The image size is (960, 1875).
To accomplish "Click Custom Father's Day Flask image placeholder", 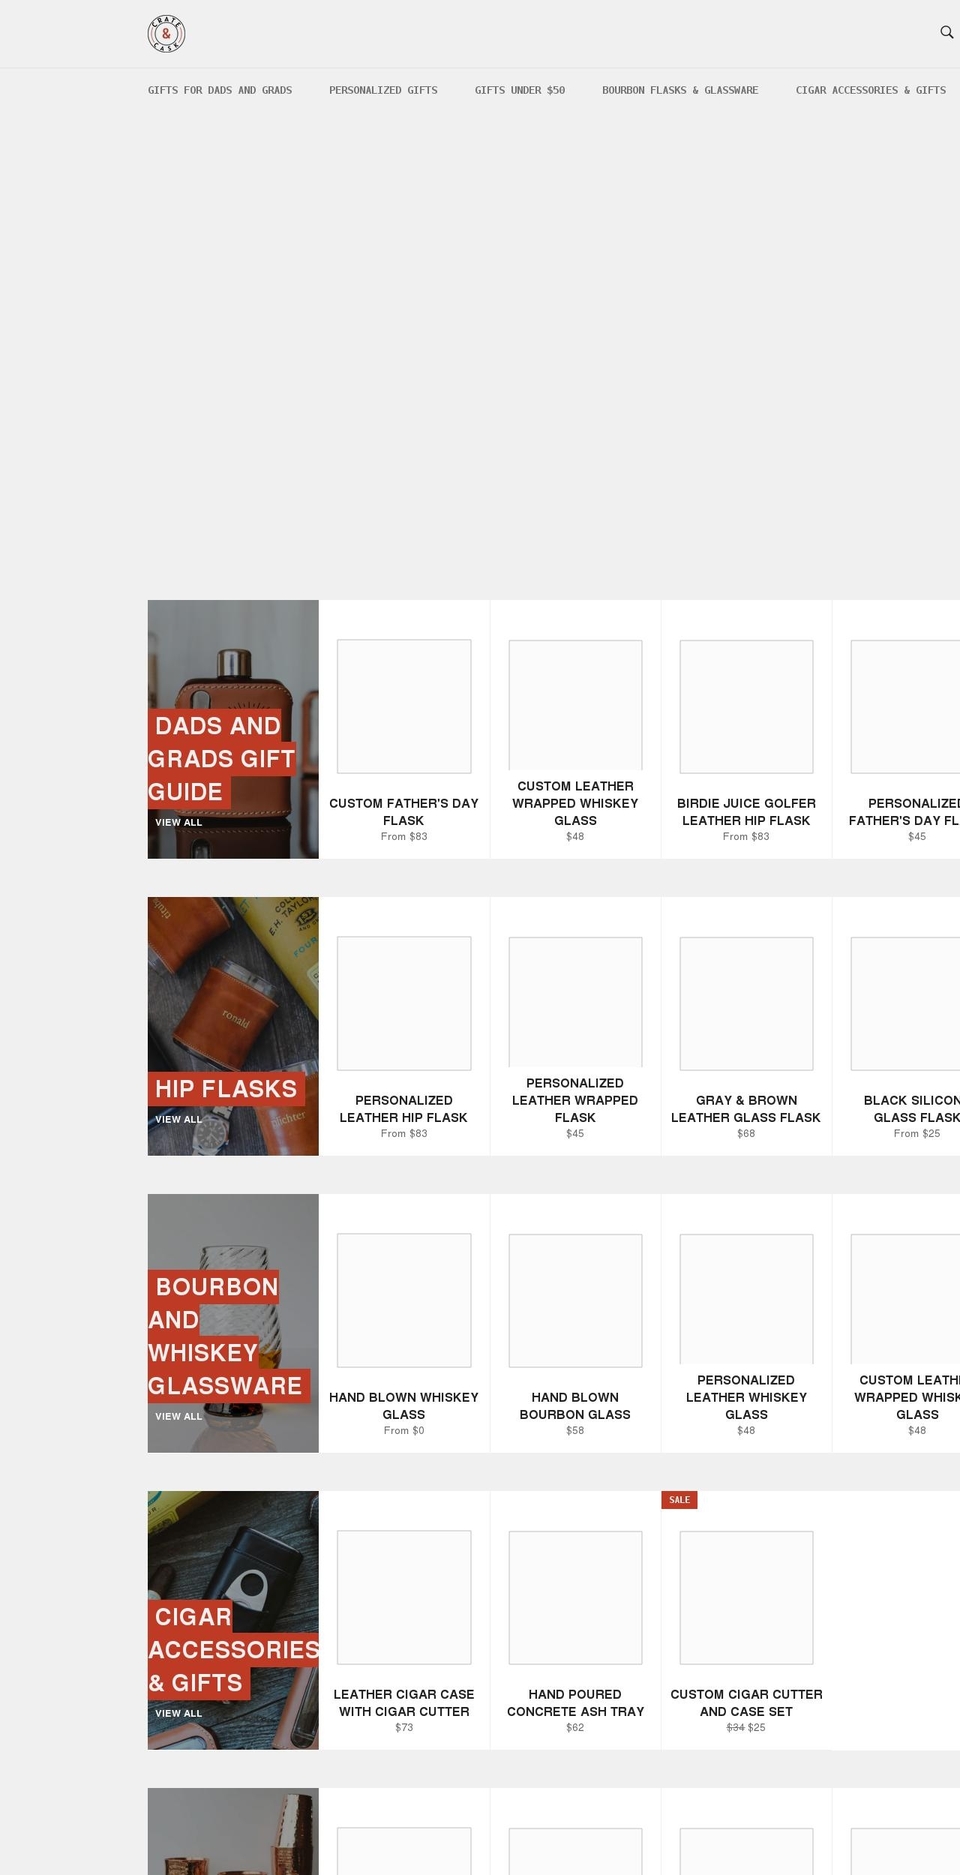I will tap(404, 706).
